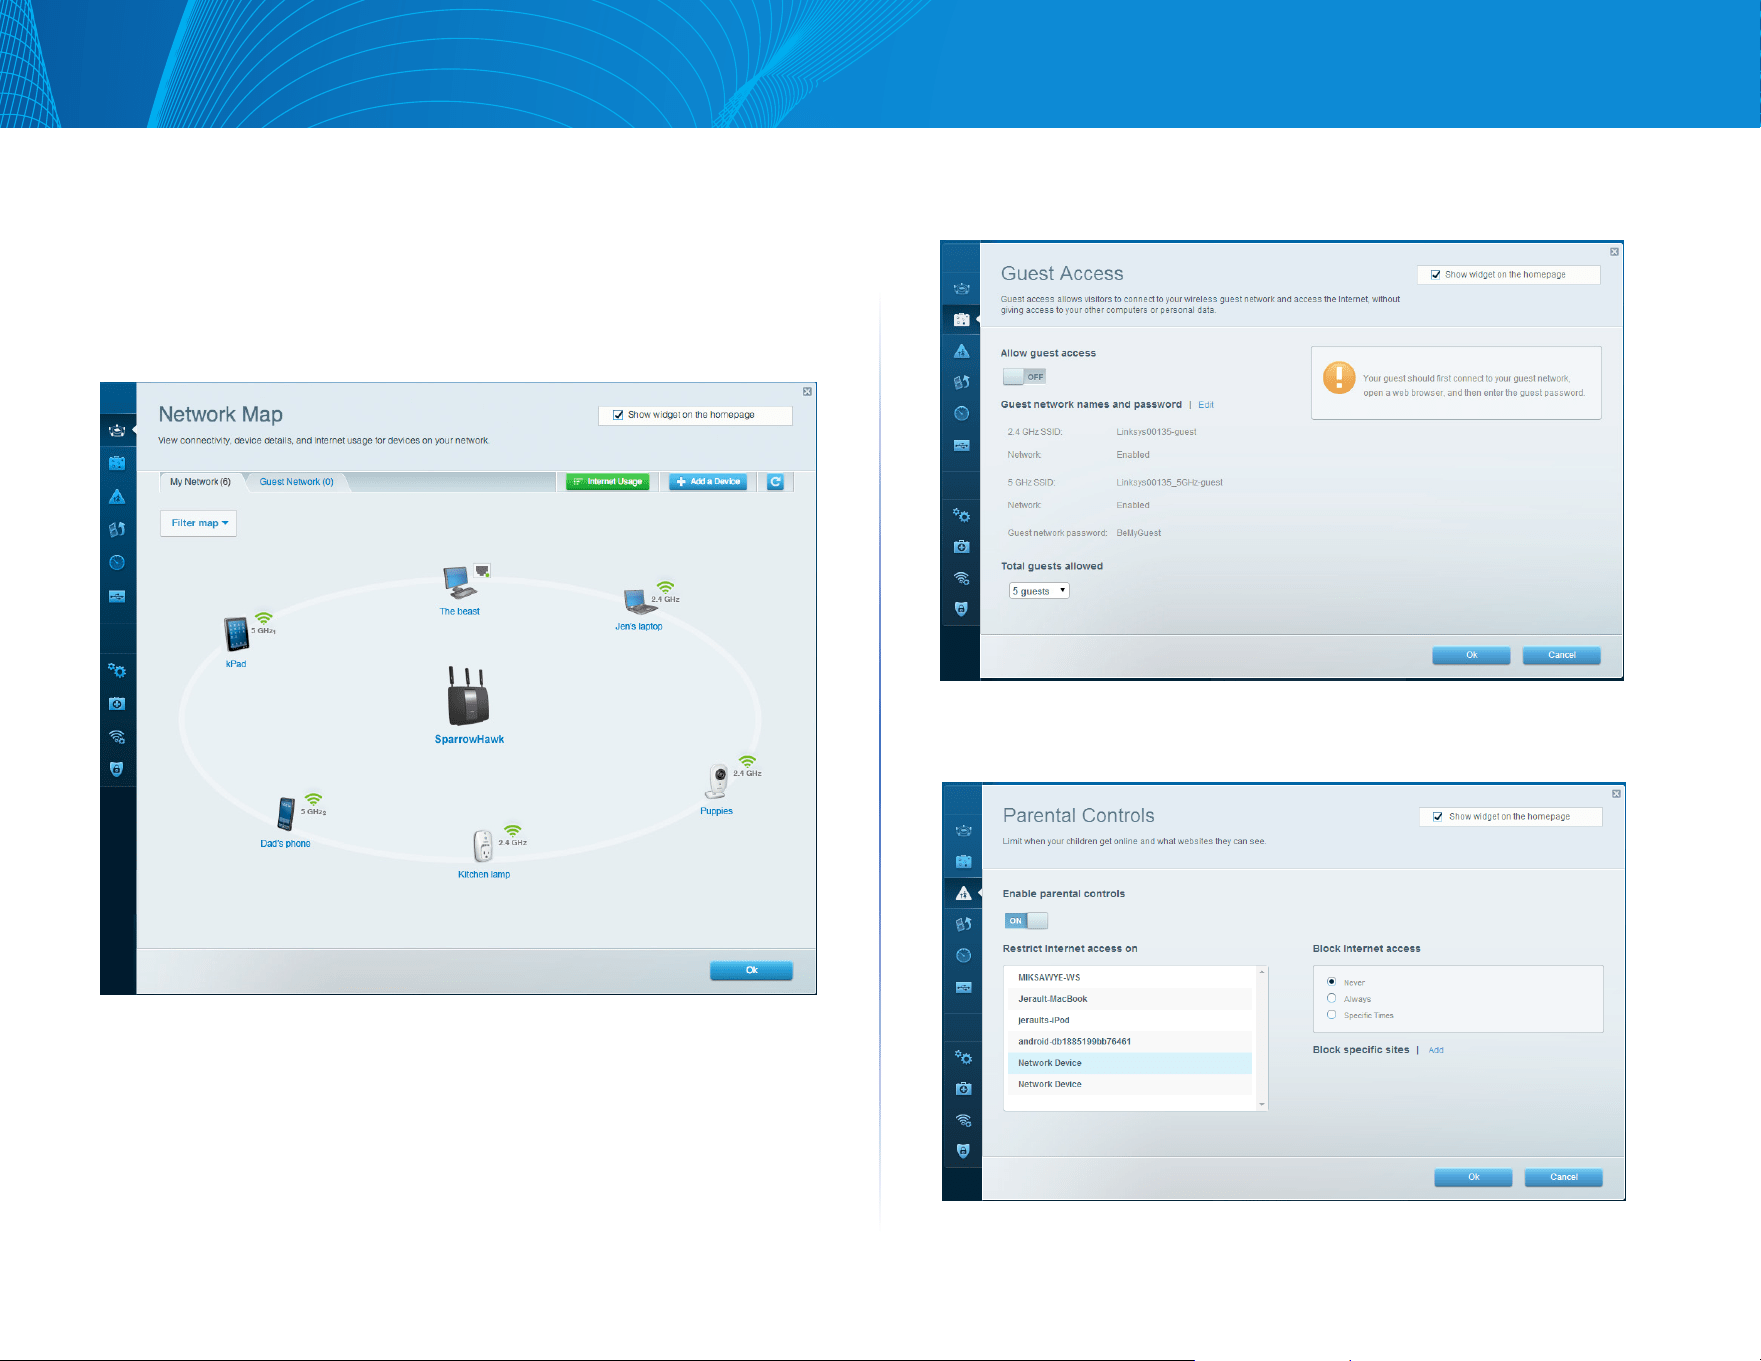The image size is (1761, 1361).
Task: Open the Filter map dropdown
Action: click(198, 523)
